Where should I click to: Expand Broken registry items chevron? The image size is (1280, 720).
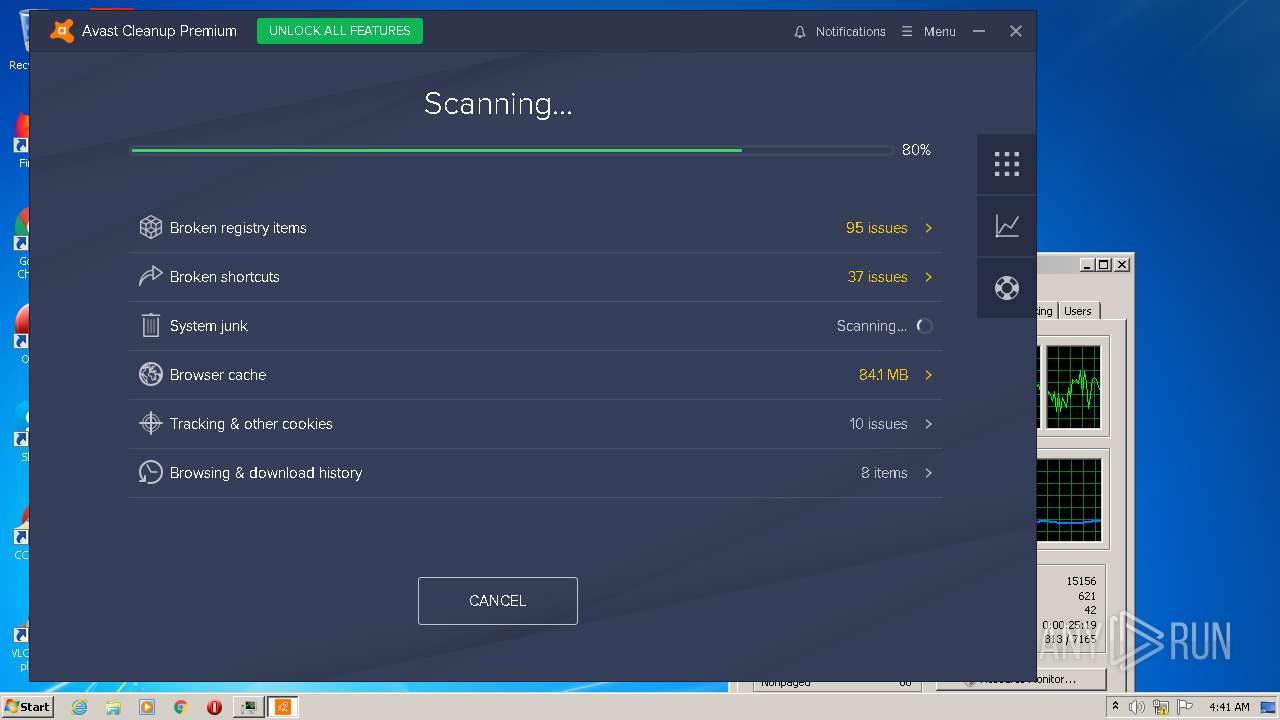[x=928, y=228]
